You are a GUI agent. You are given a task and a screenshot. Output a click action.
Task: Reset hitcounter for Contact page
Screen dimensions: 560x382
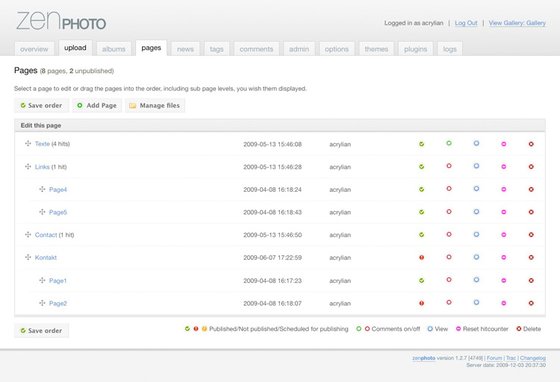(504, 235)
